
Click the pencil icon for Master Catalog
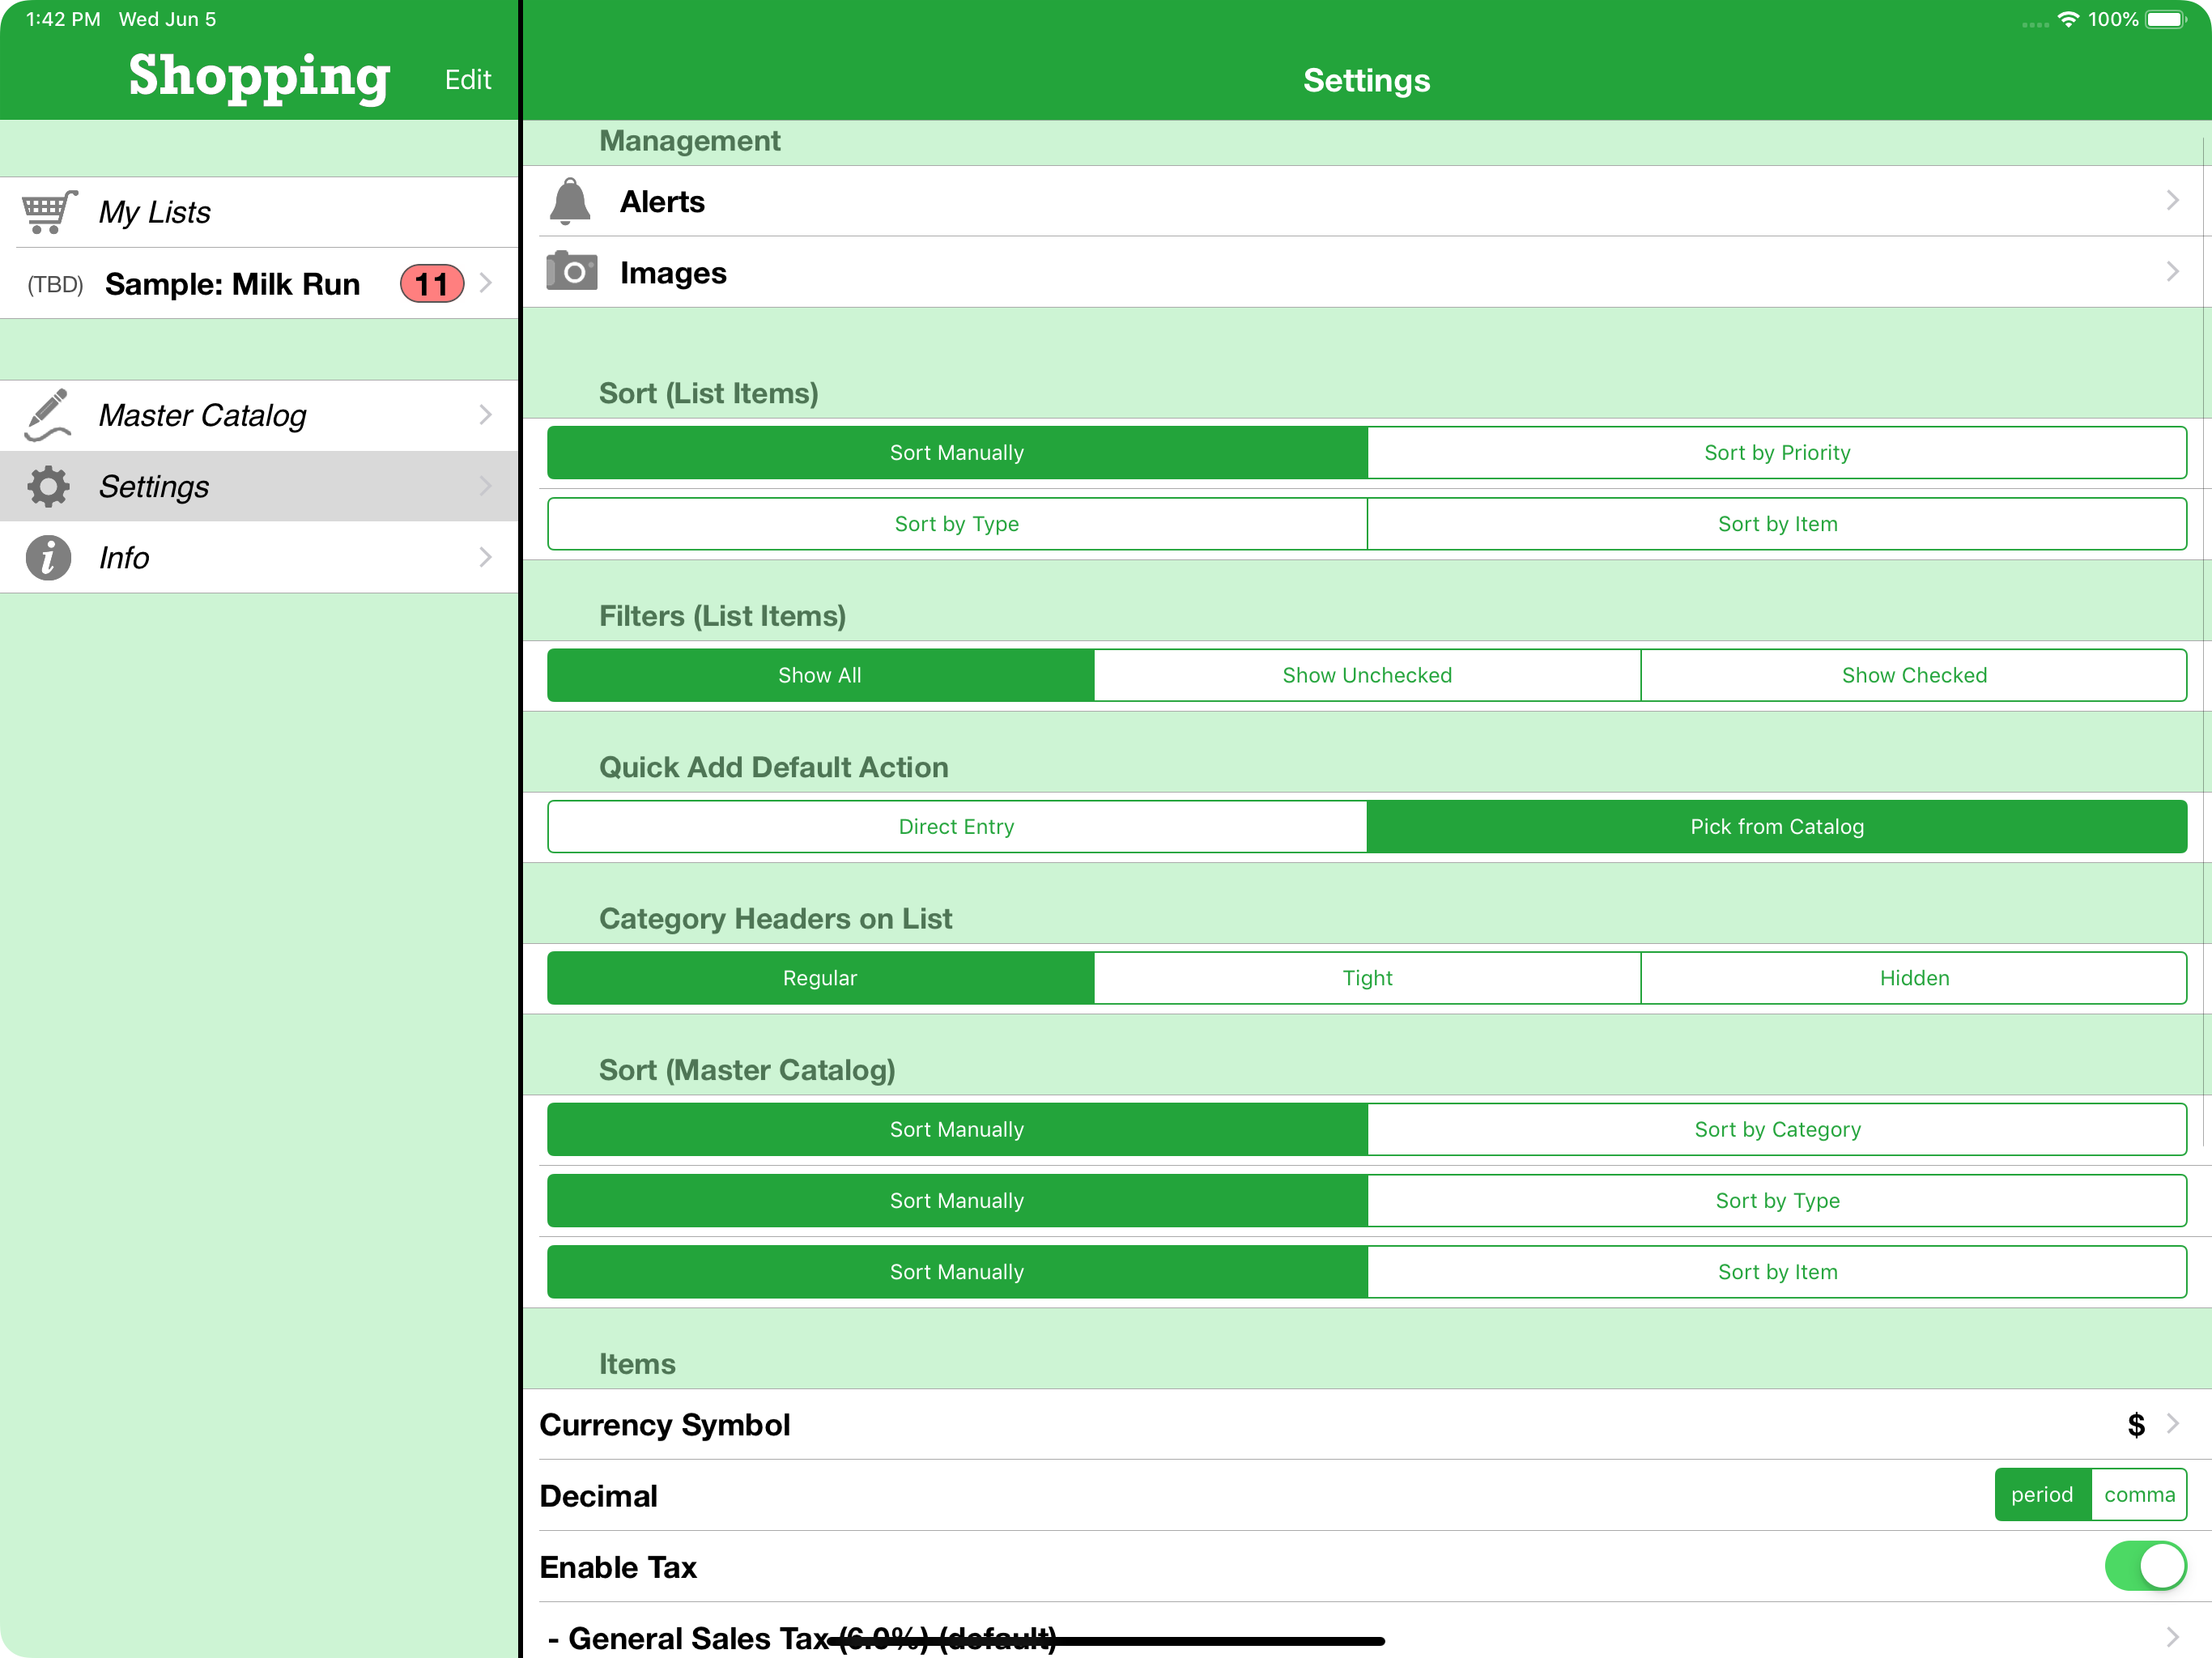tap(48, 415)
